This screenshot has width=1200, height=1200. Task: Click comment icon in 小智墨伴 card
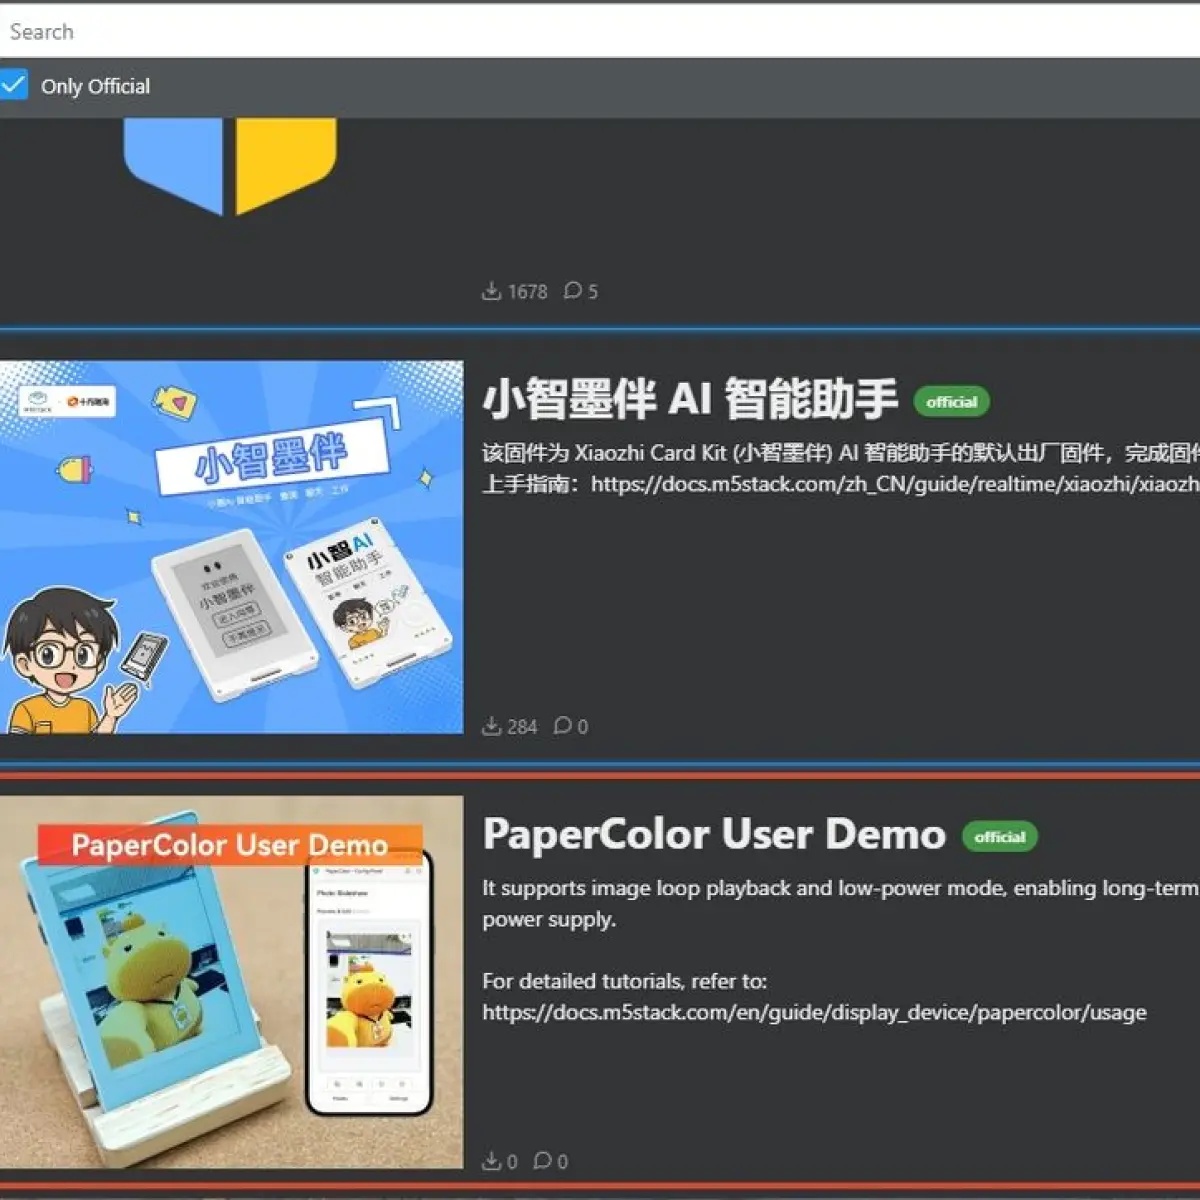[x=563, y=725]
